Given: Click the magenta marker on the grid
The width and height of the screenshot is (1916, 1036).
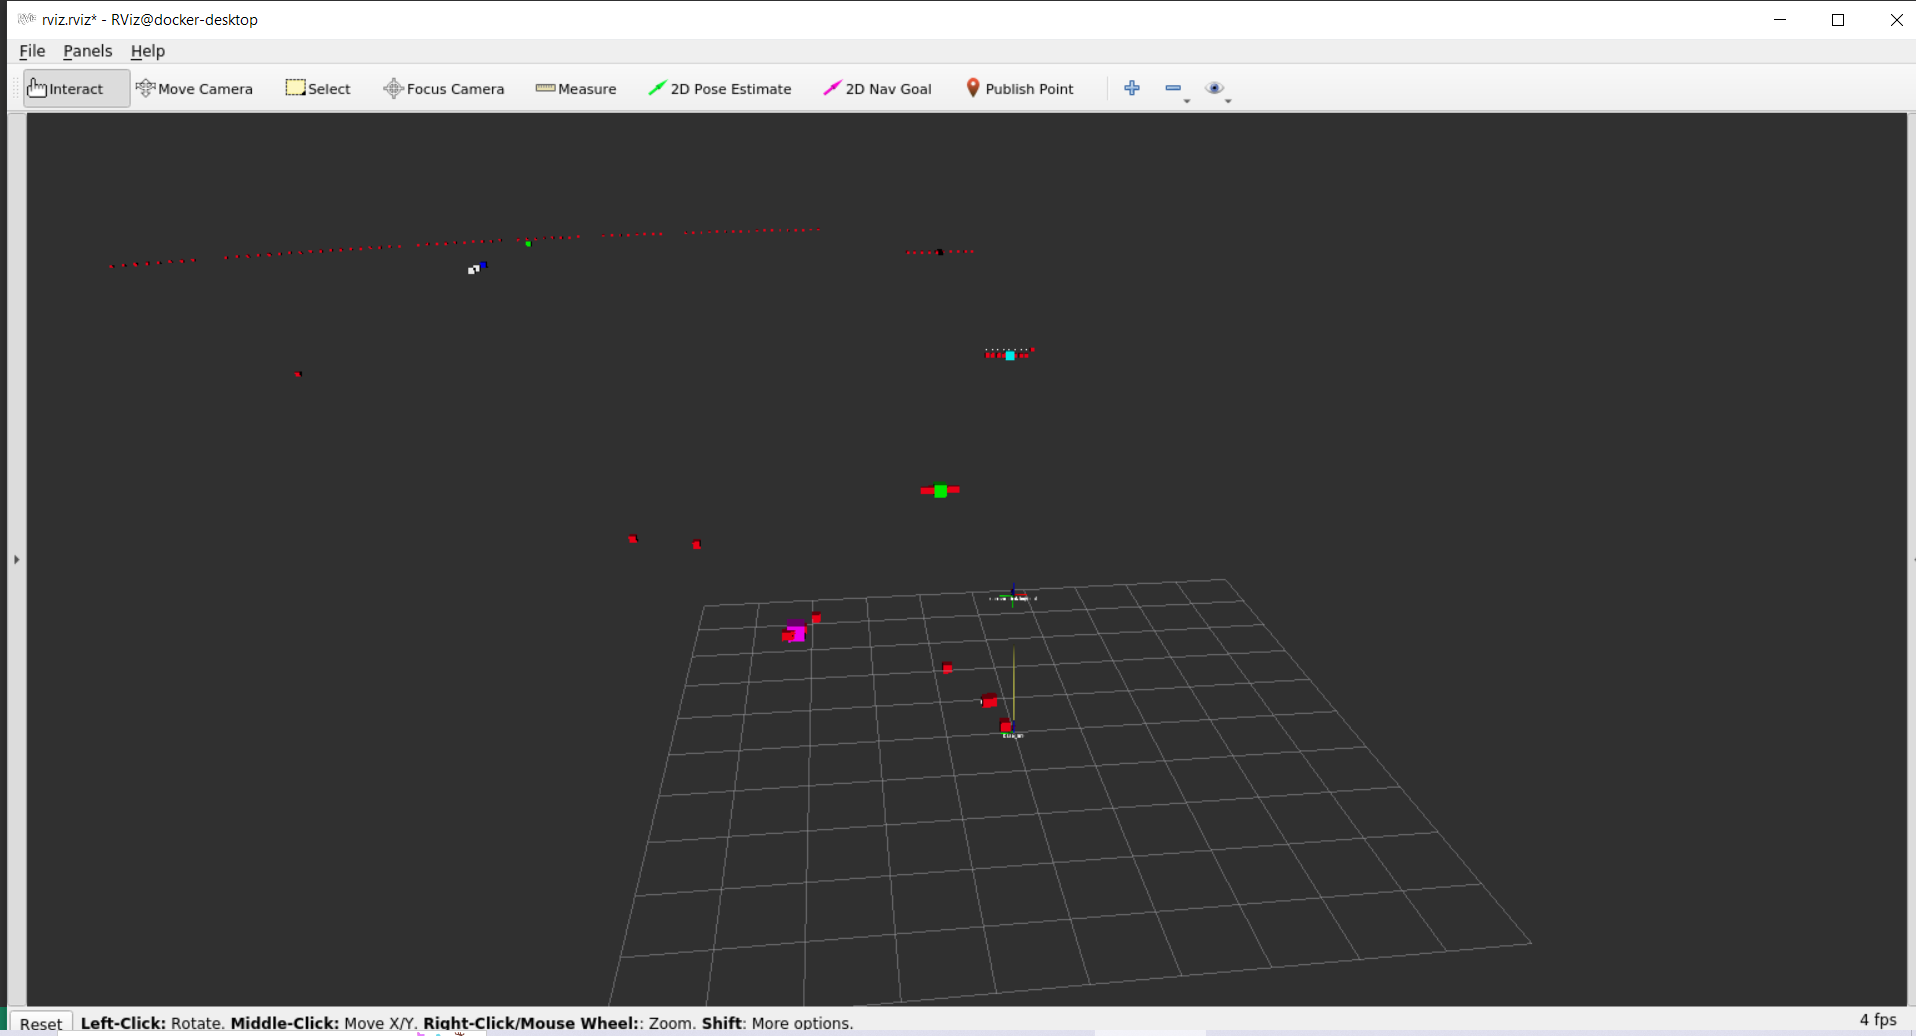Looking at the screenshot, I should pos(795,631).
